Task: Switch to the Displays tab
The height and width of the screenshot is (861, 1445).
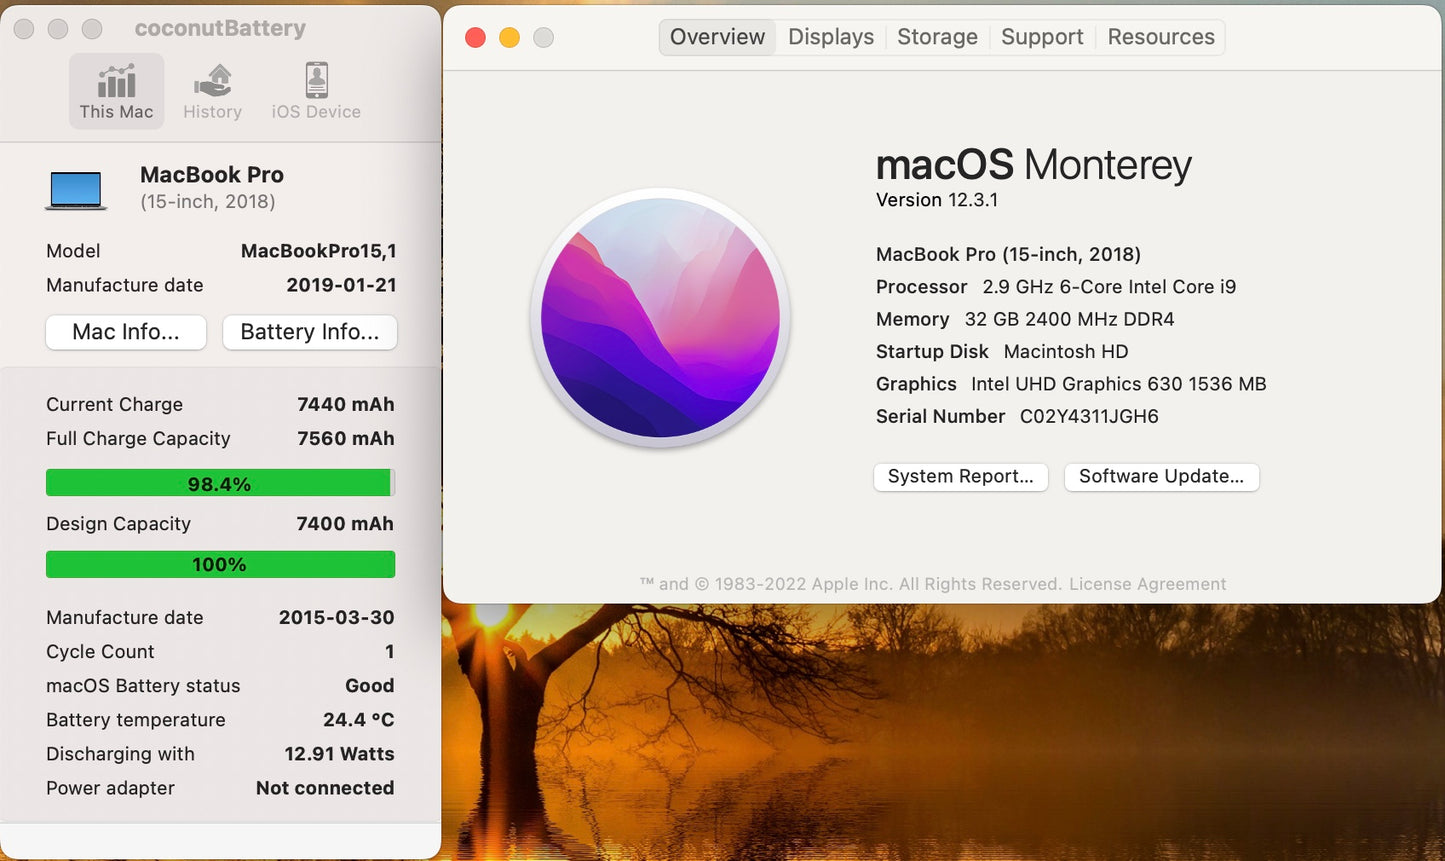Action: point(830,36)
